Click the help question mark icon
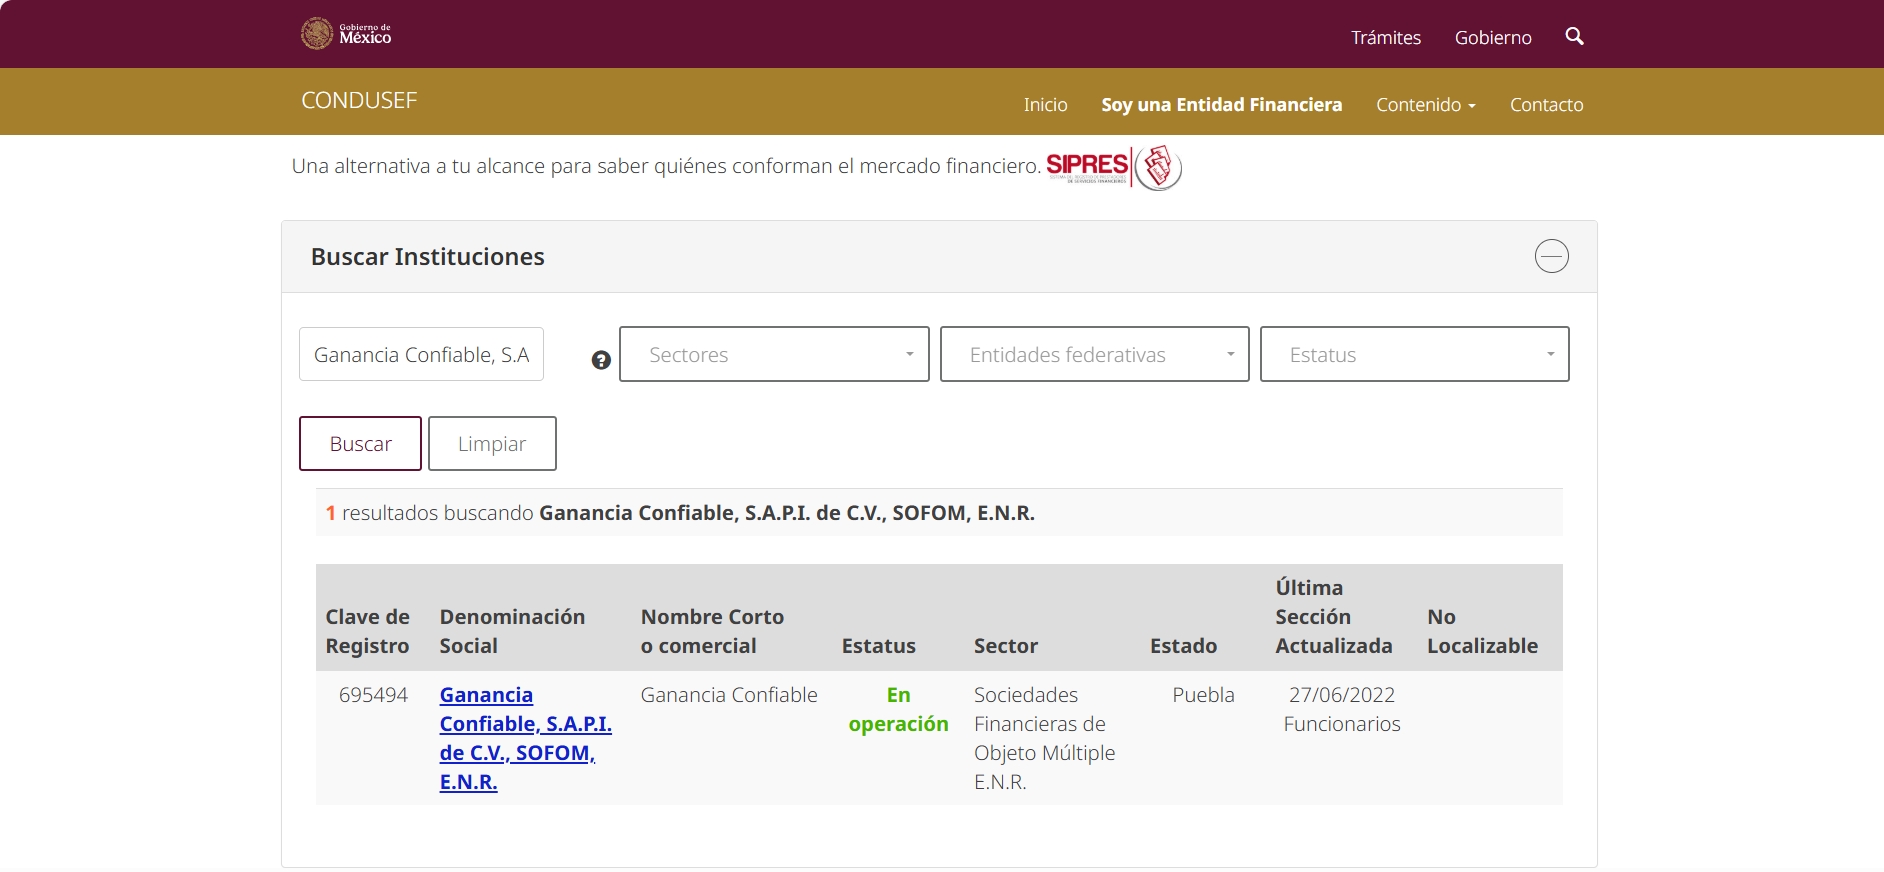The image size is (1884, 872). [601, 360]
